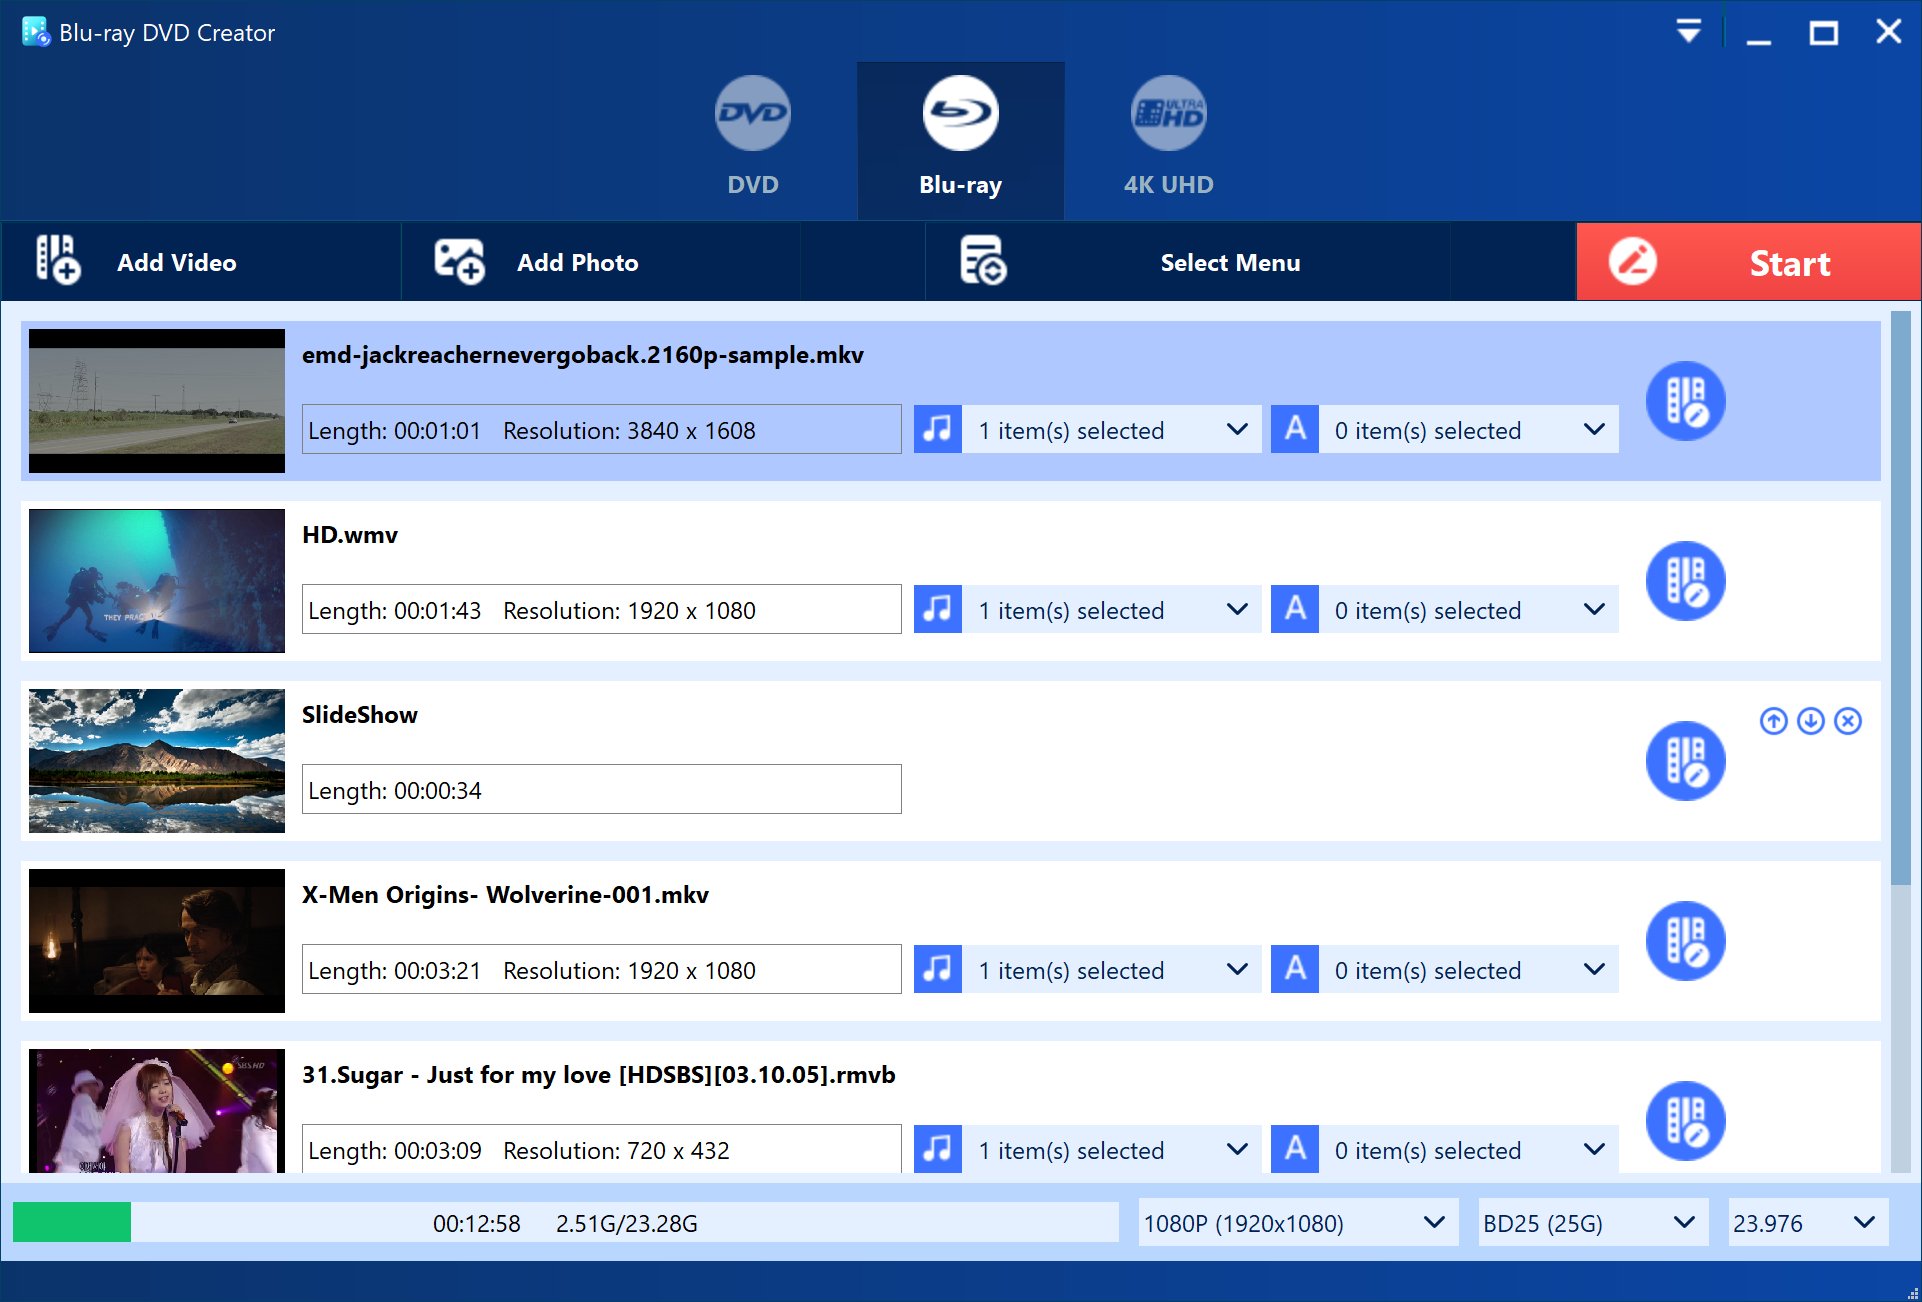Click the Select Menu disc icon

[983, 261]
